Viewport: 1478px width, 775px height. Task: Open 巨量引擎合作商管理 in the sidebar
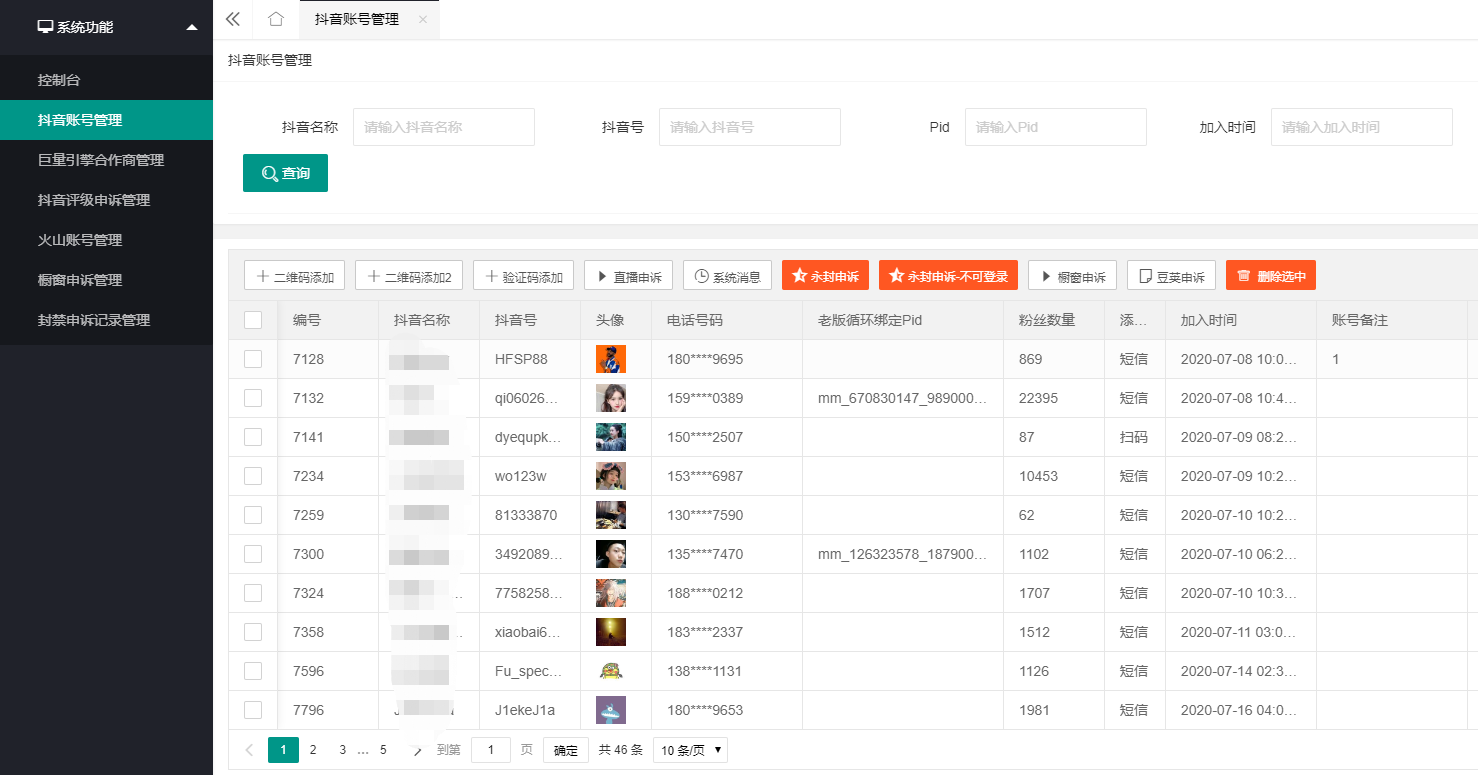point(106,160)
